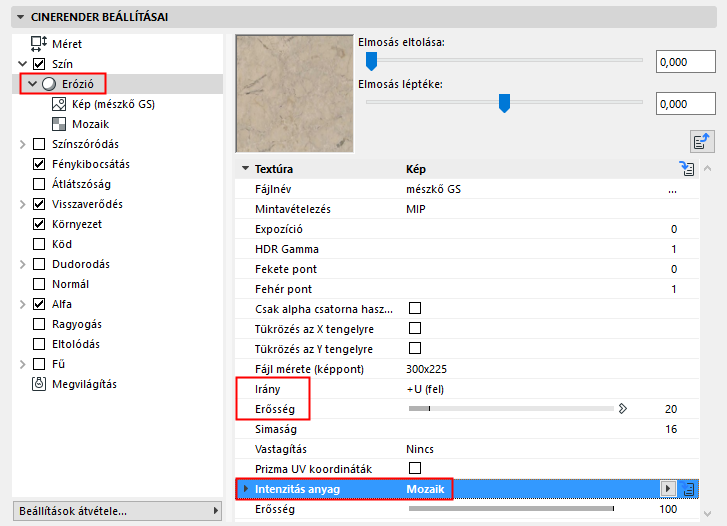727x526 pixels.
Task: Expand the Visszaverődés tree node
Action: click(22, 204)
